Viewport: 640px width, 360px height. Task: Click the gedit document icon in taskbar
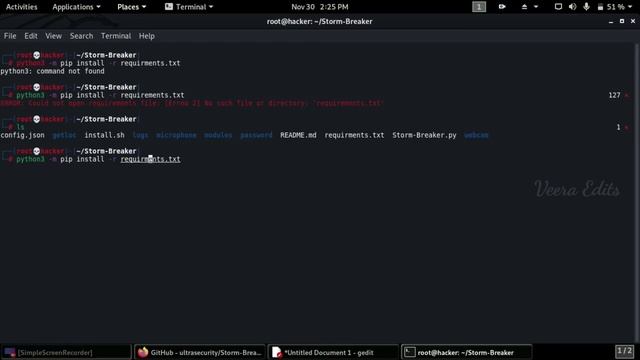(276, 352)
